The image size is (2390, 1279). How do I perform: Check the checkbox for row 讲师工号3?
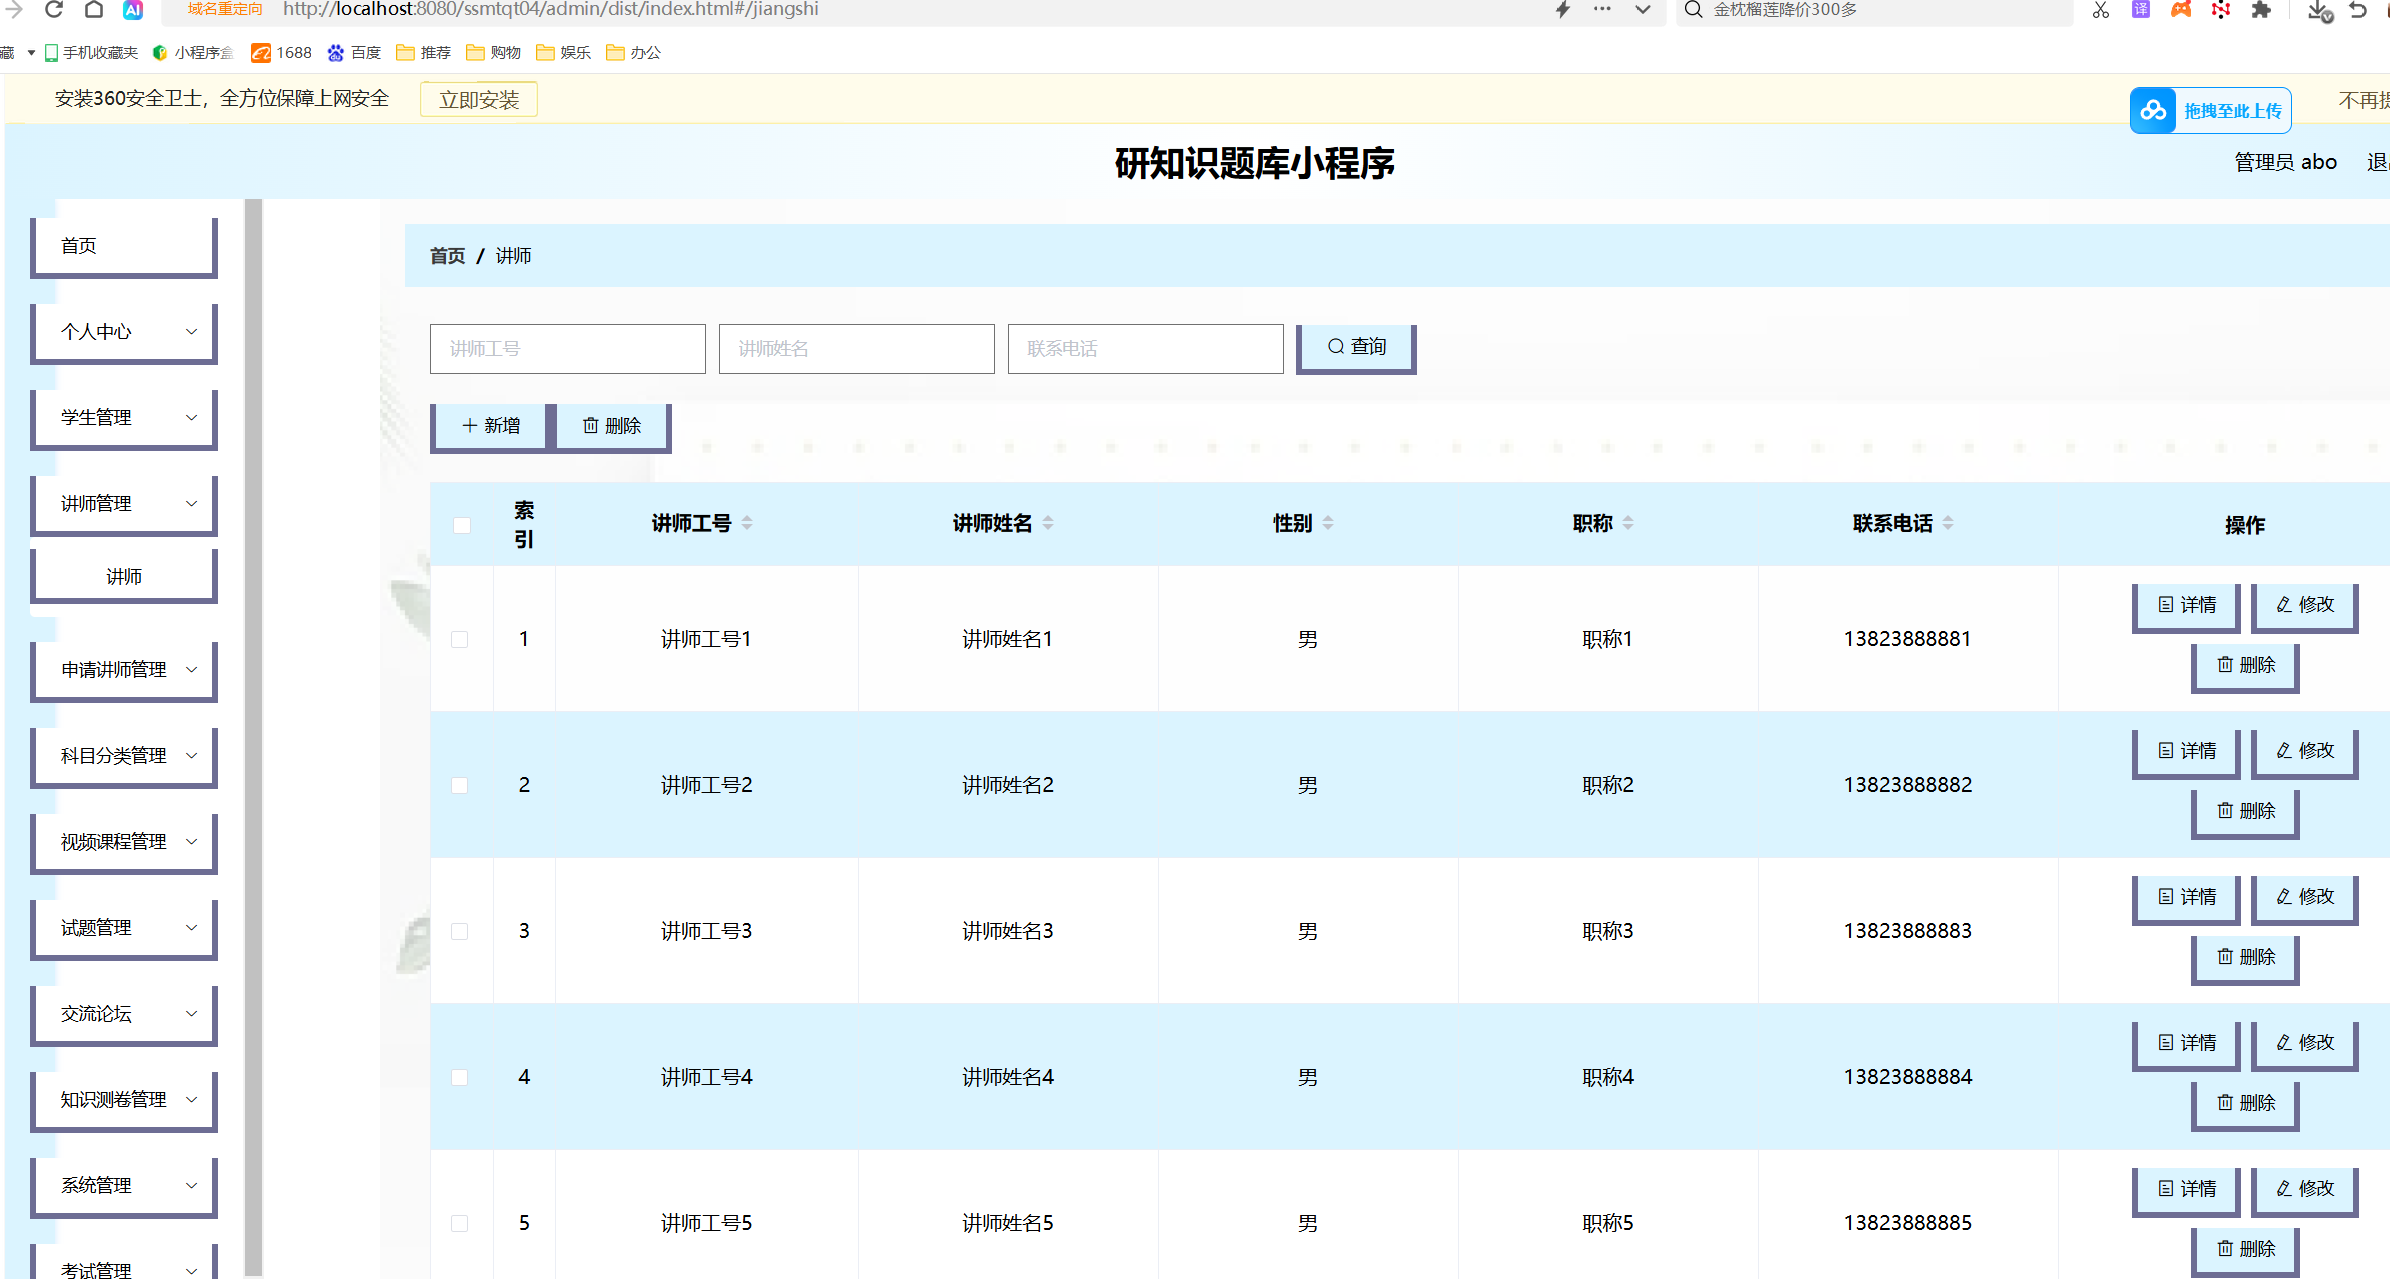[x=460, y=931]
